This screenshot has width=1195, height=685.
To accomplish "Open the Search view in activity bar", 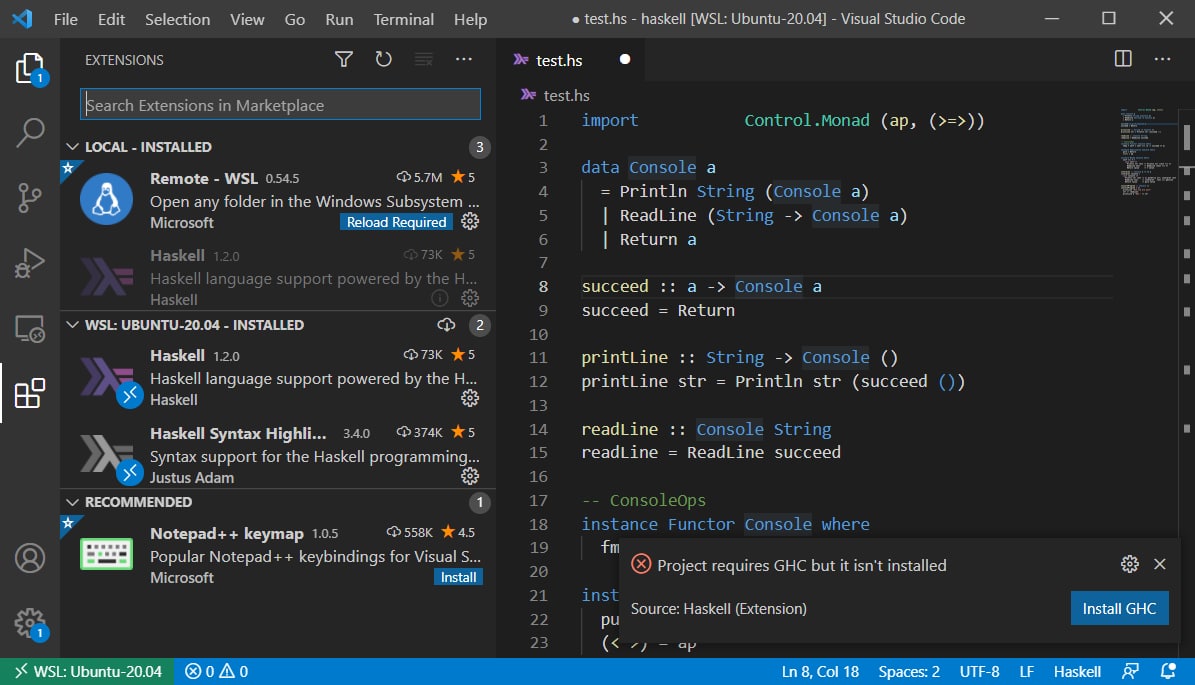I will (x=30, y=133).
